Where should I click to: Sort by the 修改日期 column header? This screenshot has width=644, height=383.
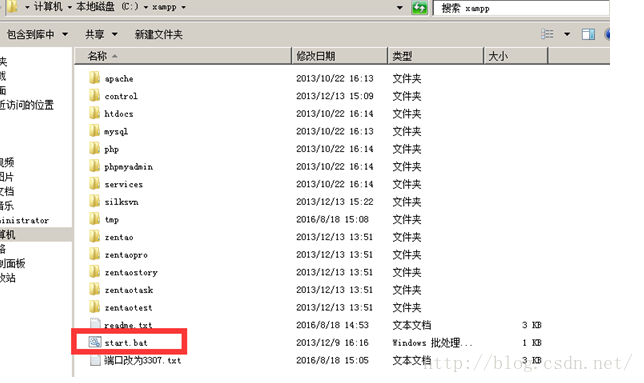point(340,56)
